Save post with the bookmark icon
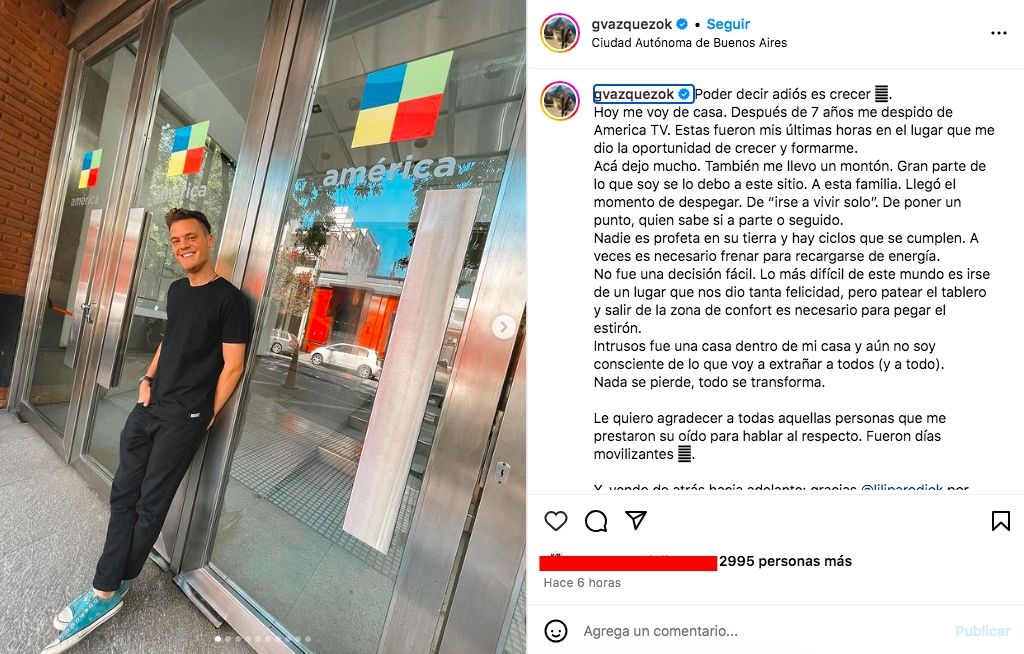The width and height of the screenshot is (1024, 654). tap(1000, 521)
